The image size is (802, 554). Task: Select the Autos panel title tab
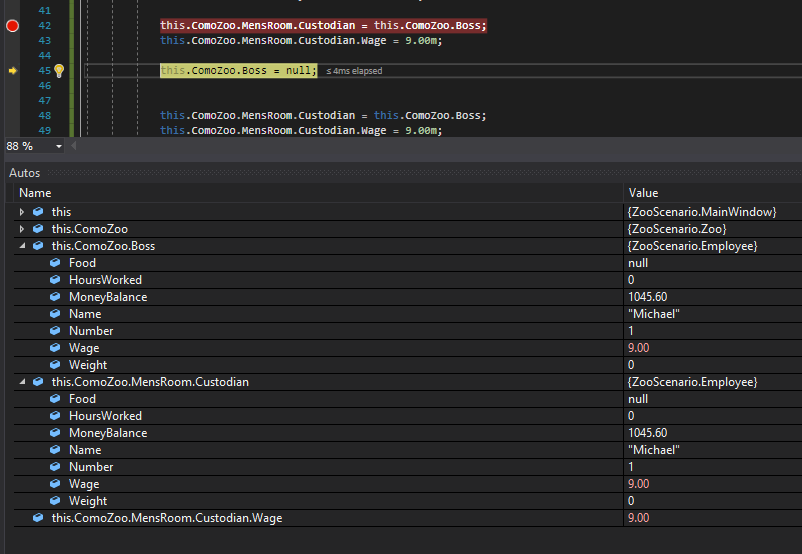(25, 173)
